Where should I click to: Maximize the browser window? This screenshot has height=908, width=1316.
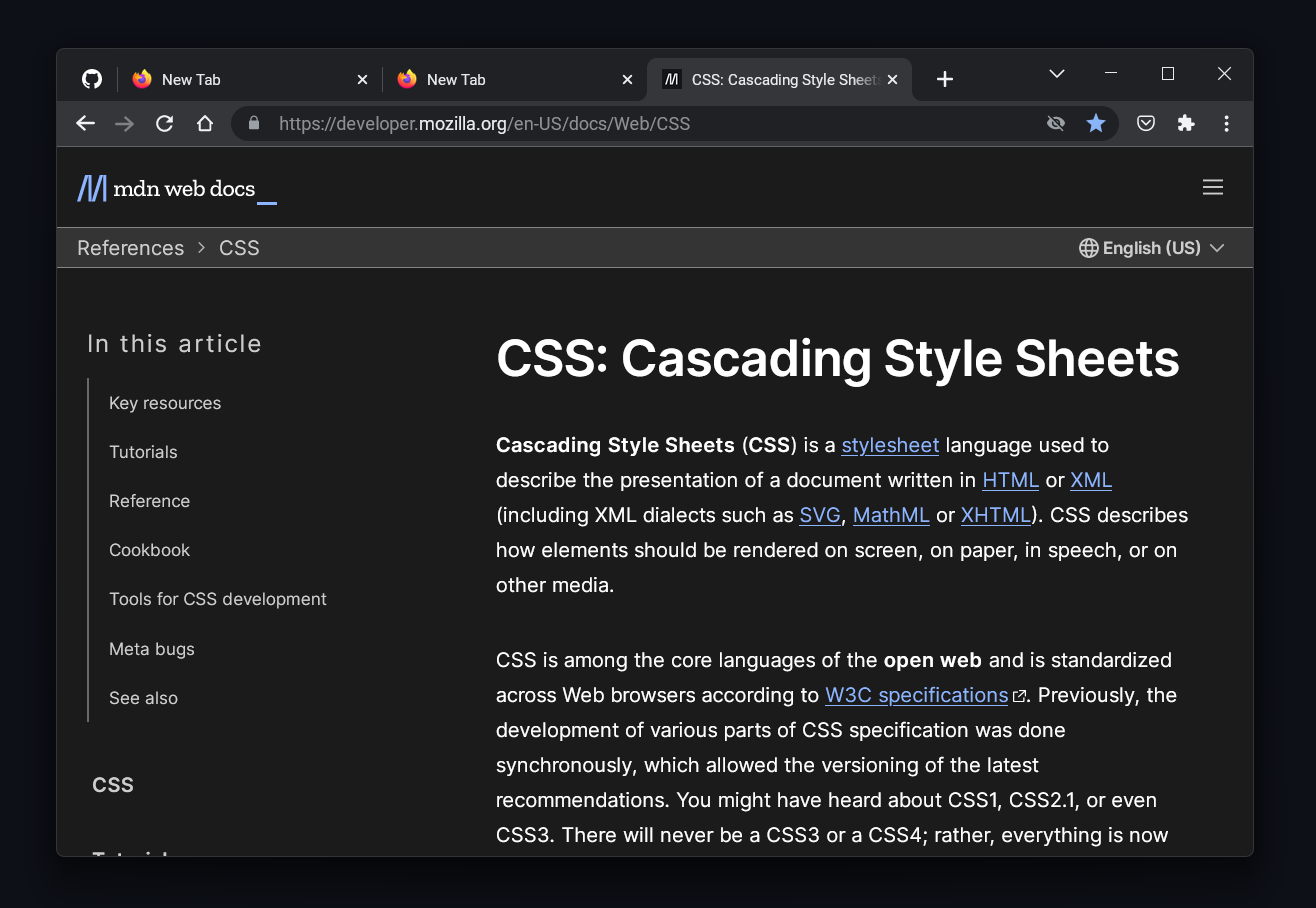click(1167, 74)
